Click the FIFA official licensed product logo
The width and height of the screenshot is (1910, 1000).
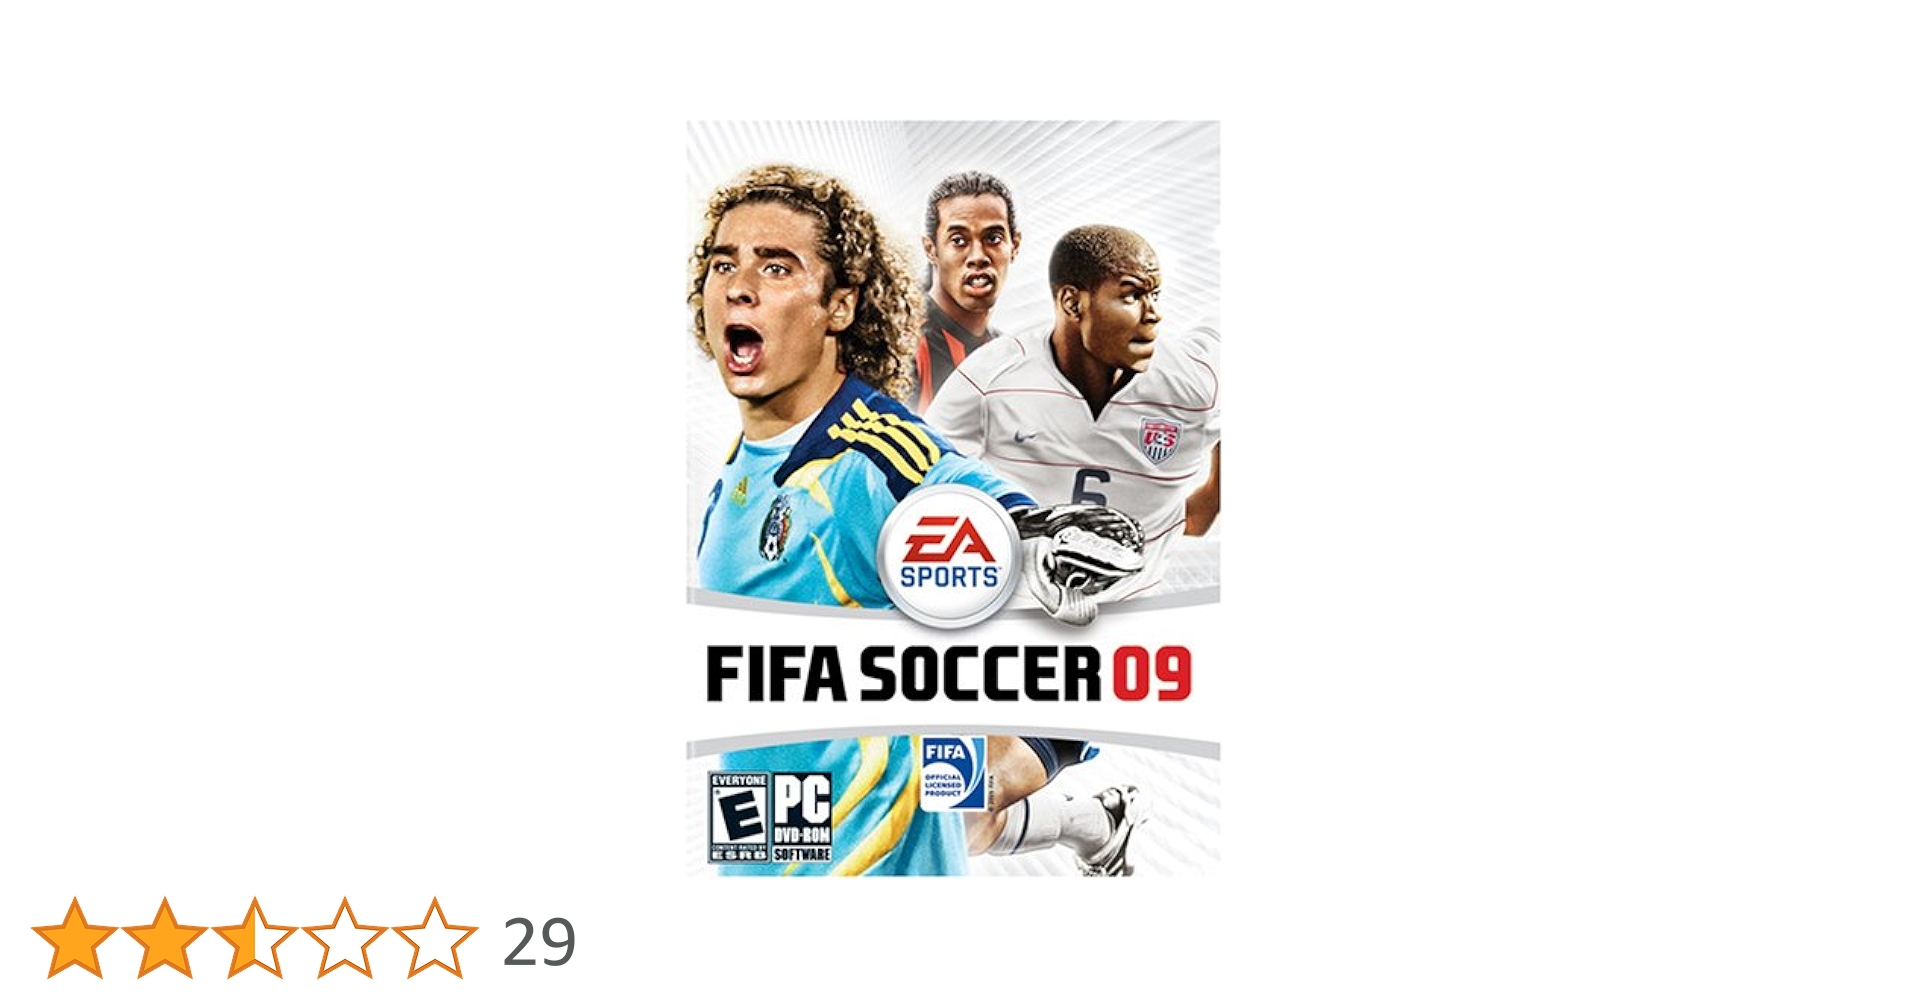click(952, 773)
